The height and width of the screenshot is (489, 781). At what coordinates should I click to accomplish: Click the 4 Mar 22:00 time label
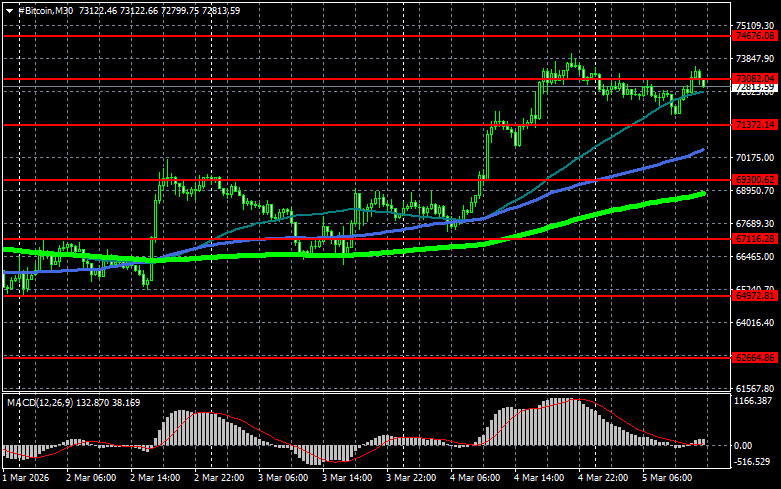(x=603, y=478)
